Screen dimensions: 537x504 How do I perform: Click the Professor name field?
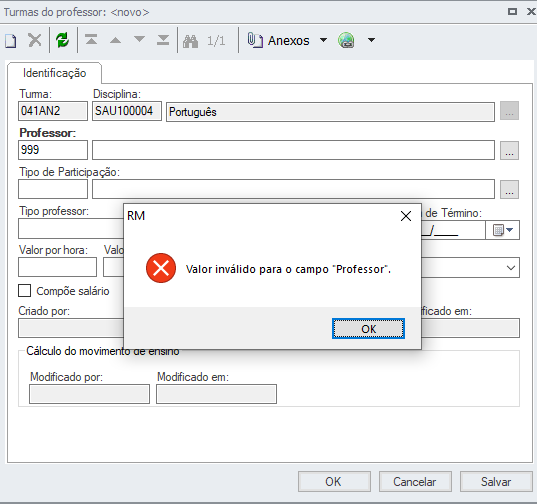(x=293, y=150)
